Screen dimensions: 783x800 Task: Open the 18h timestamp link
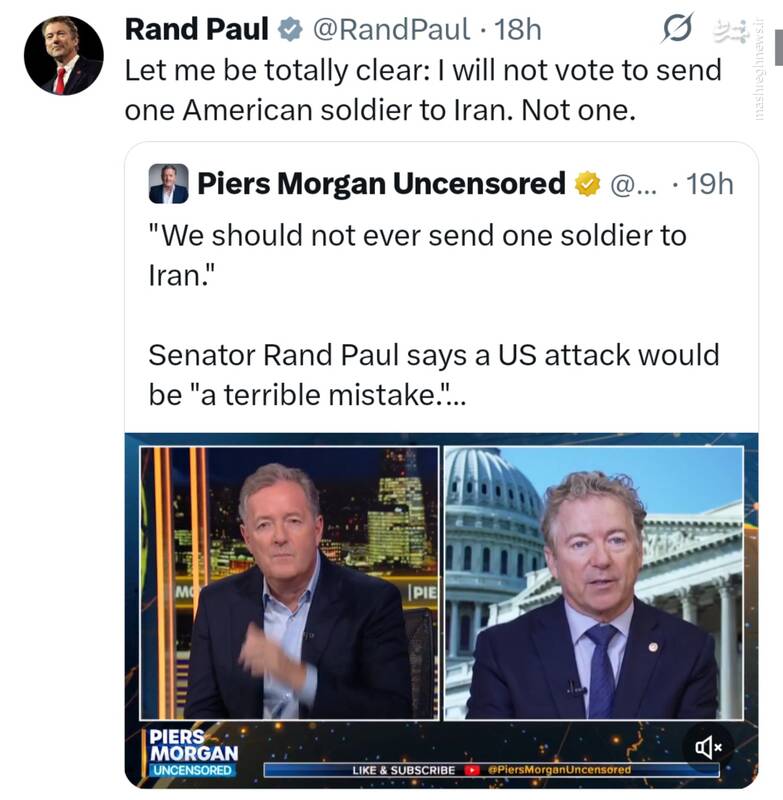tap(517, 30)
